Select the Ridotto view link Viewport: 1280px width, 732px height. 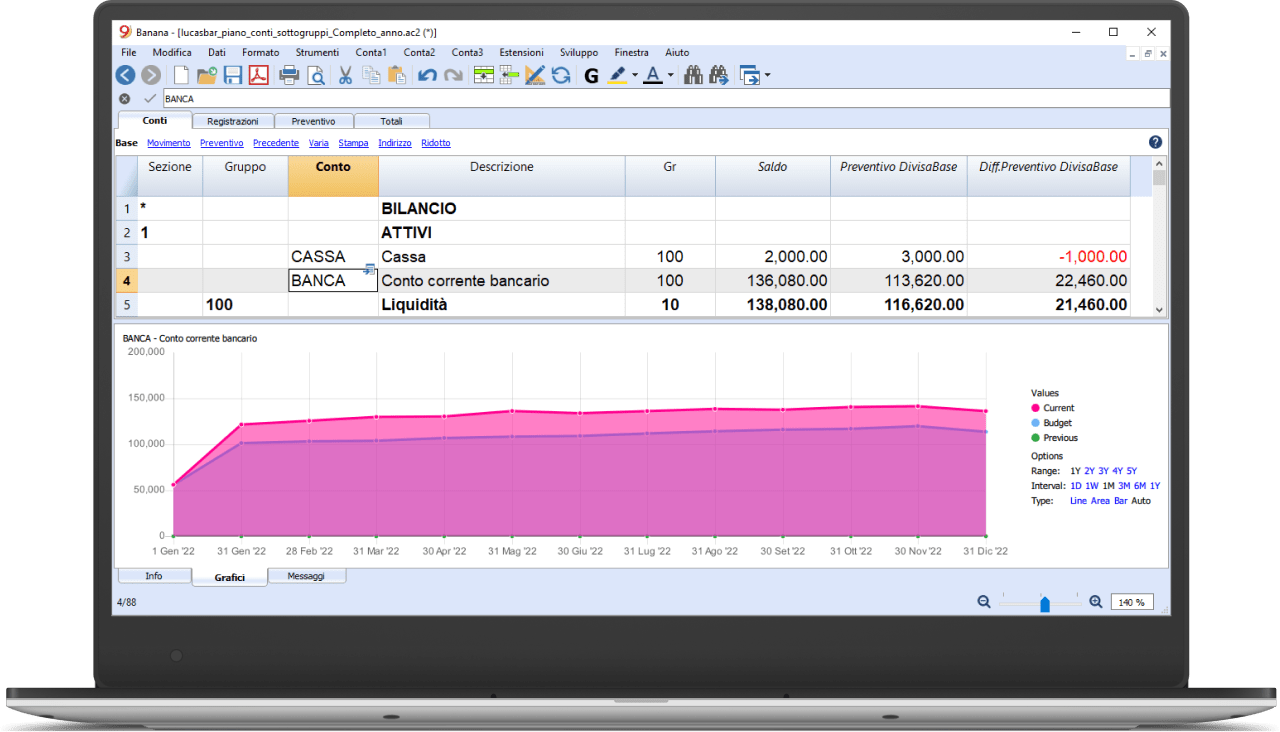click(x=436, y=143)
